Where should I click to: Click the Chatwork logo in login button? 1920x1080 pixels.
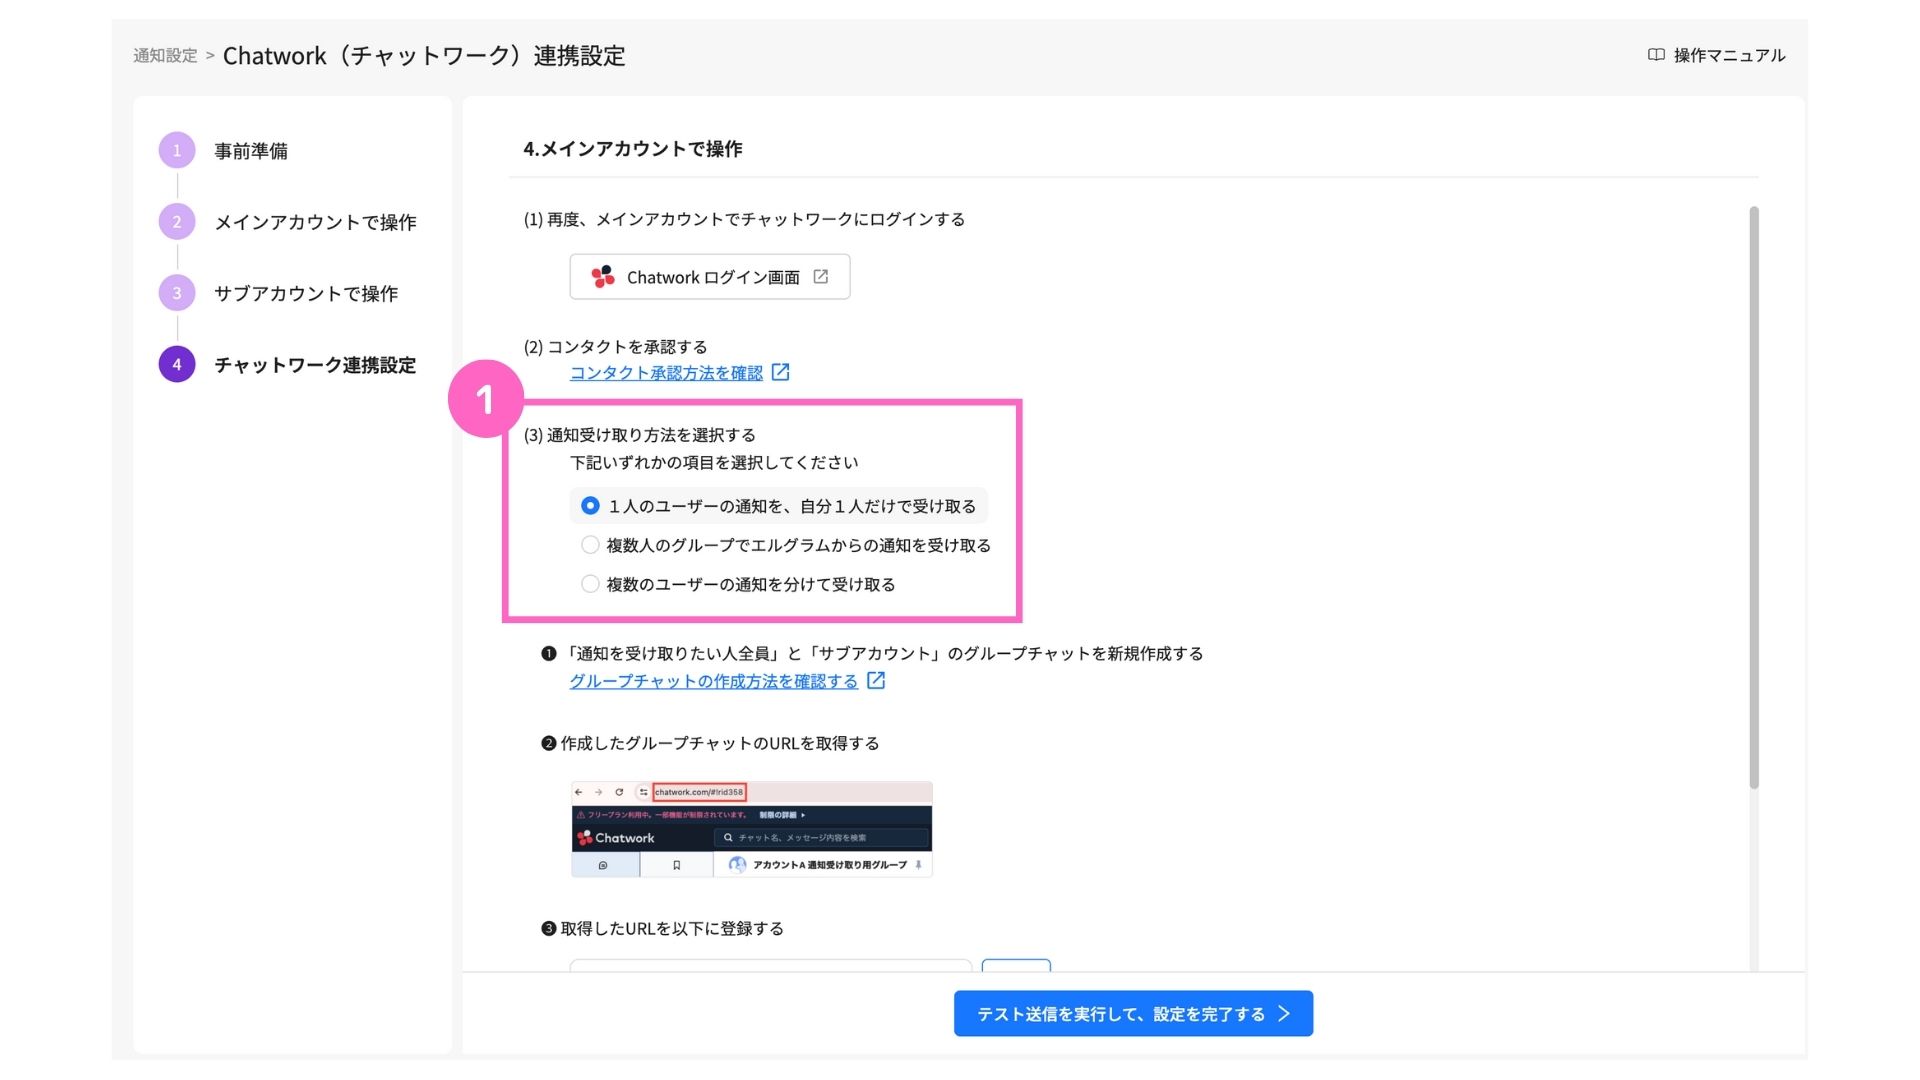[x=602, y=277]
